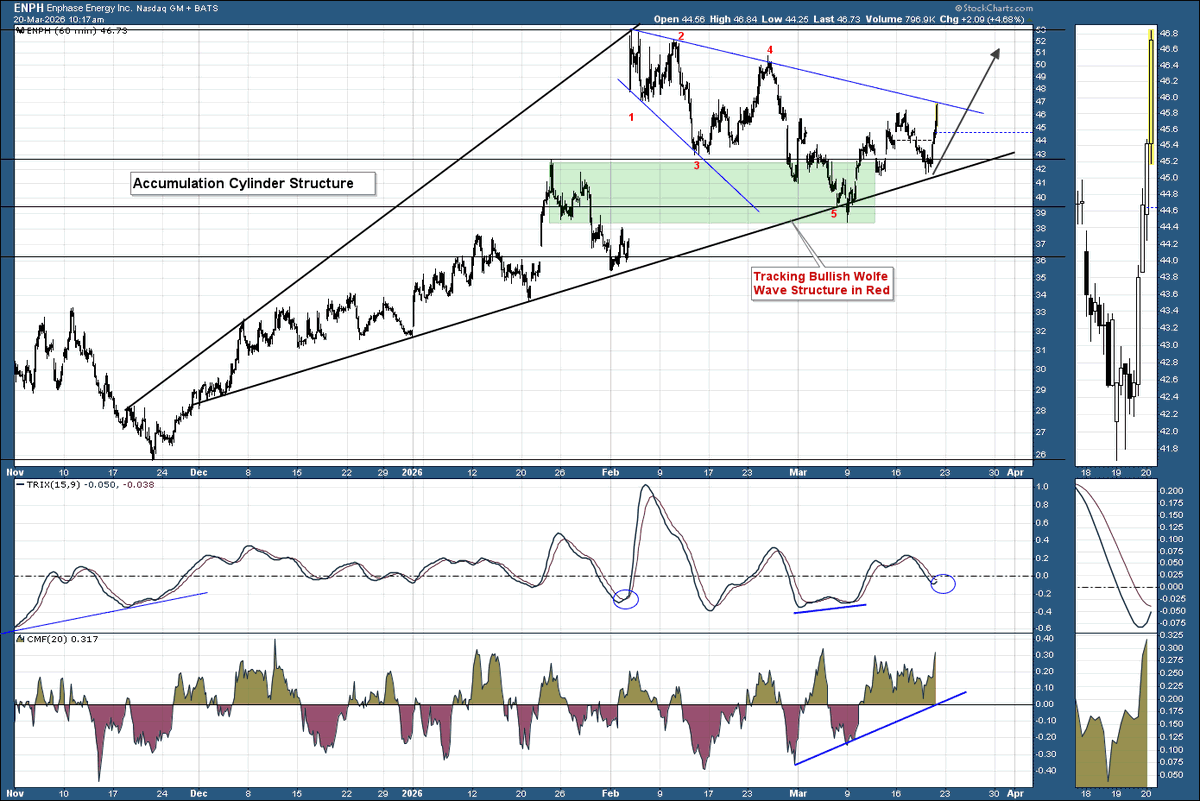
Task: Click the red Wolfe wave label 5
Action: coord(834,214)
